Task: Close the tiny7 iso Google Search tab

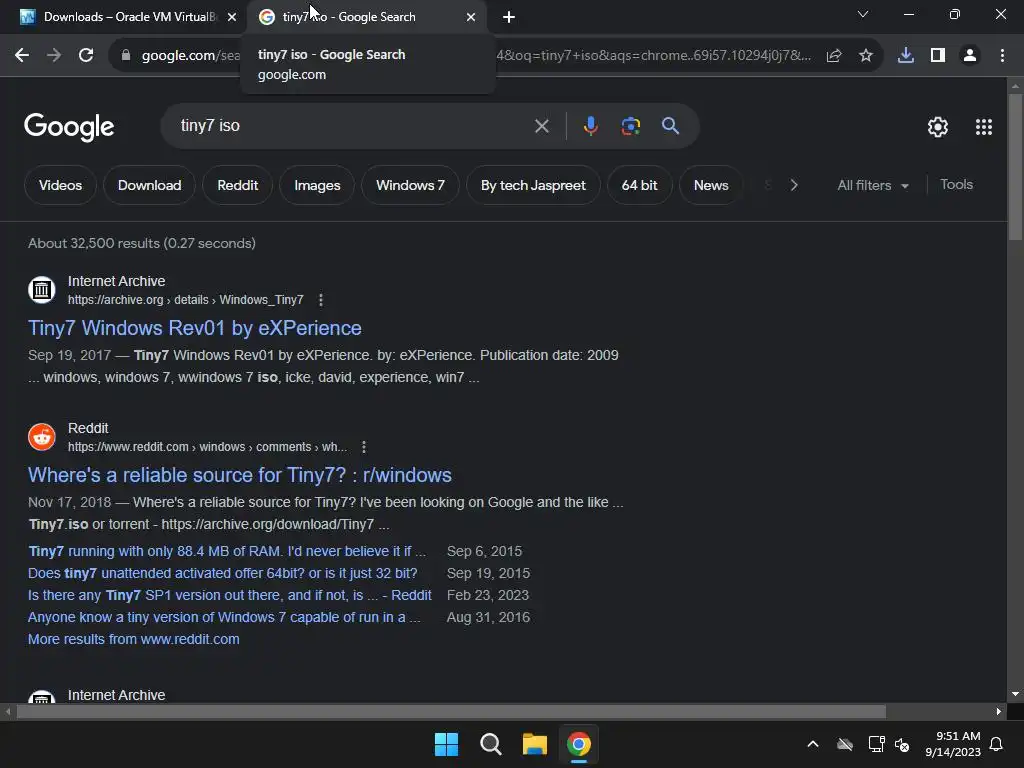Action: [x=471, y=17]
